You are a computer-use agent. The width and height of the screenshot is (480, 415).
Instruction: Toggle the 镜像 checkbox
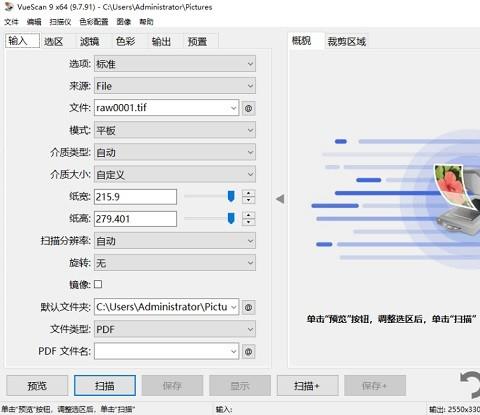coord(98,284)
